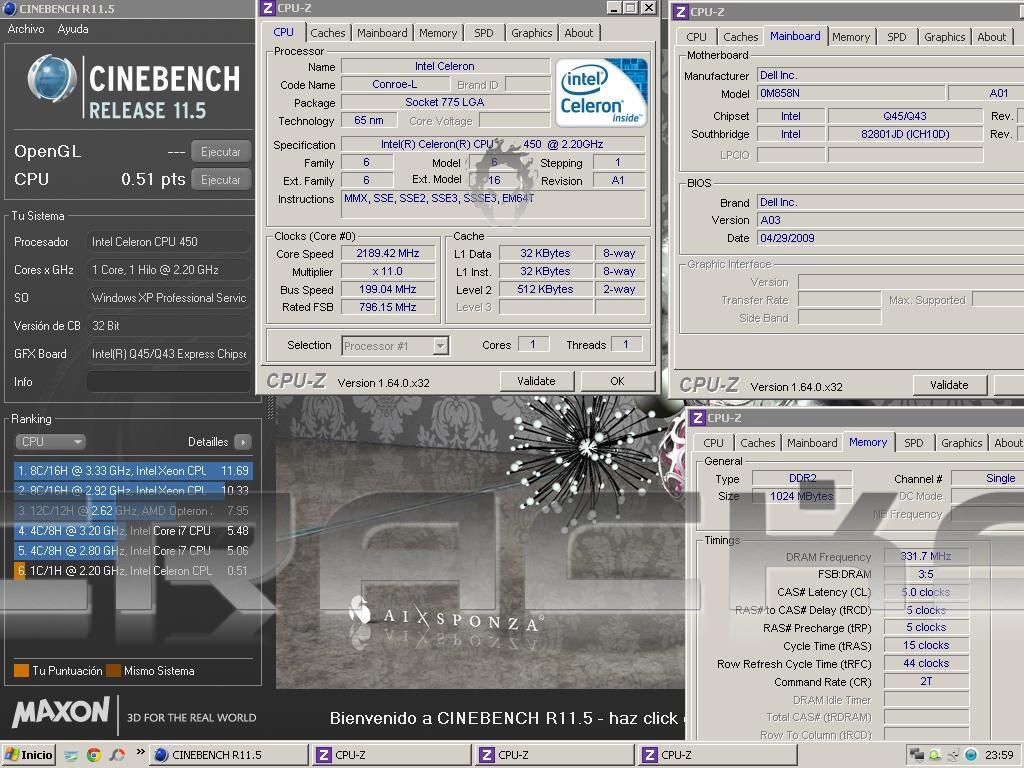
Task: Select the Graphics tab in Mainboard window
Action: [944, 37]
